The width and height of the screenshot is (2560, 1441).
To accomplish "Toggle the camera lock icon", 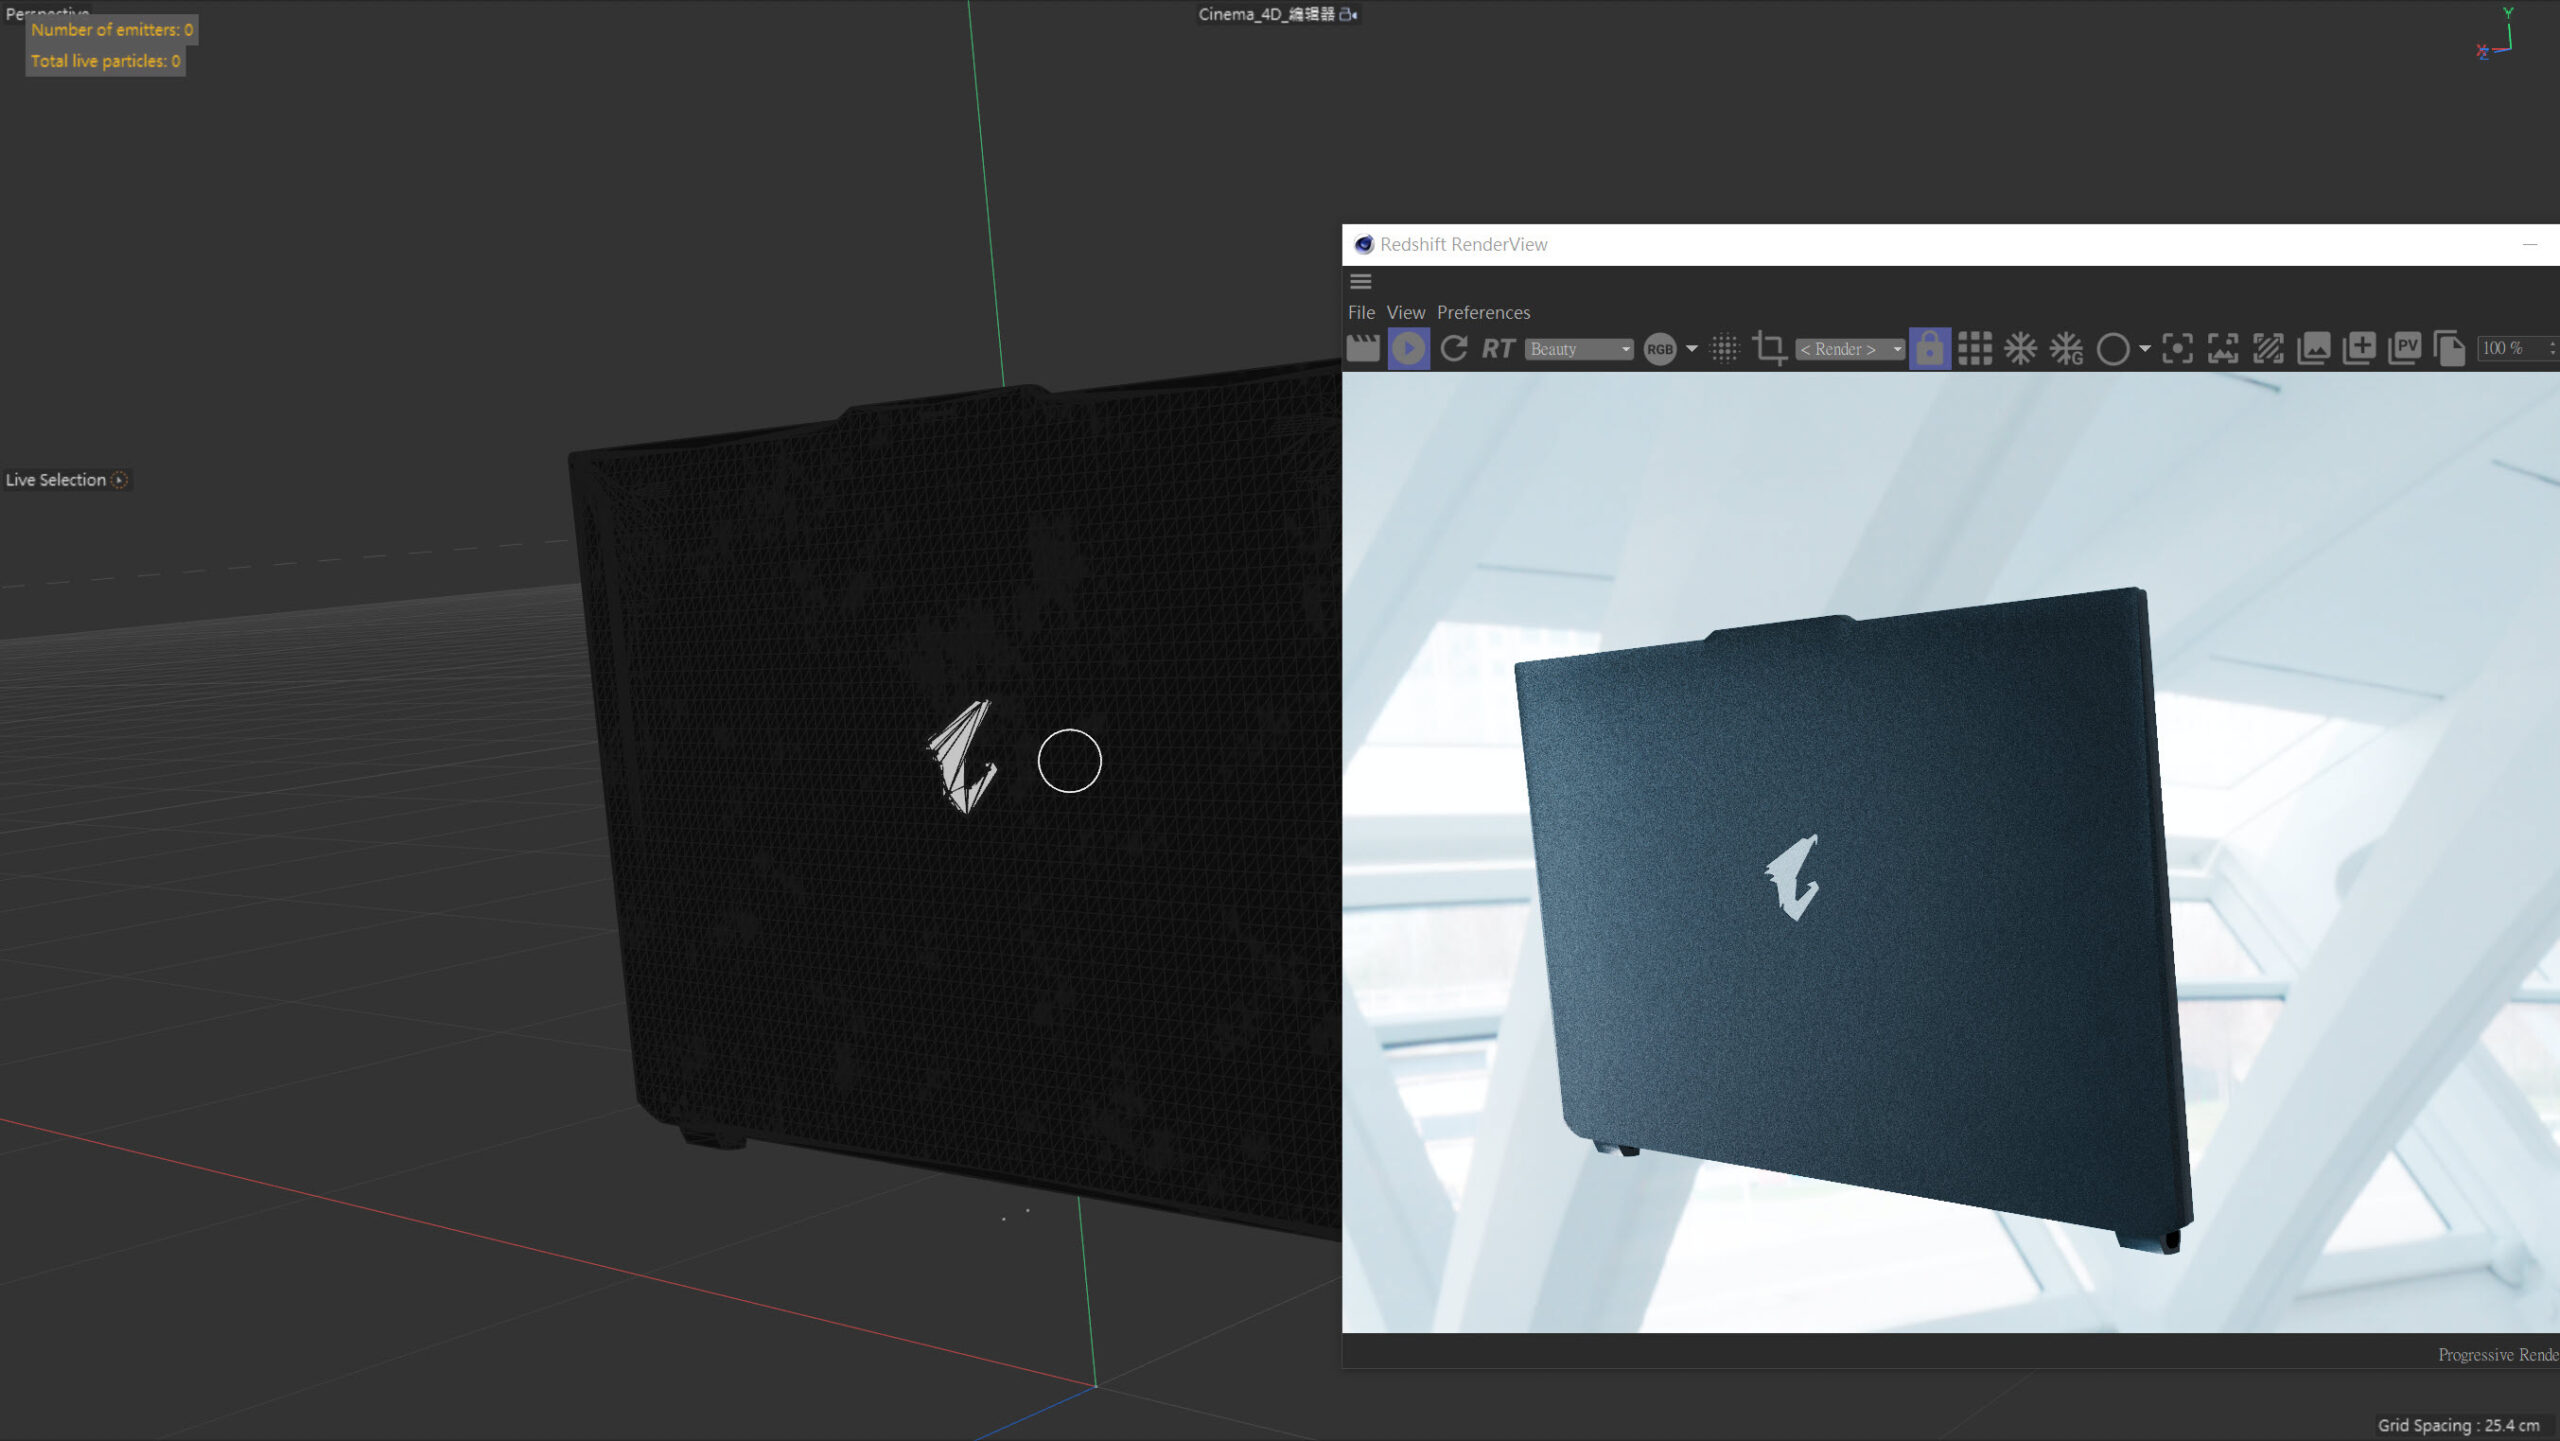I will click(x=1929, y=348).
